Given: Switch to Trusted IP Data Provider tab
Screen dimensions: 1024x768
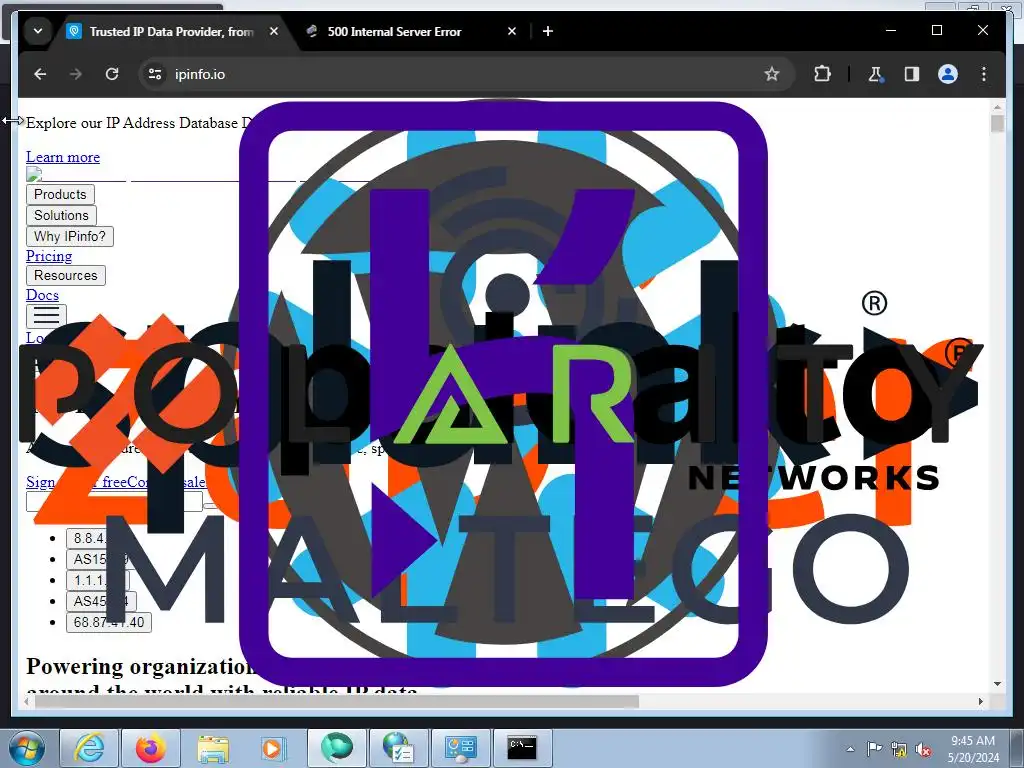Looking at the screenshot, I should tap(171, 31).
